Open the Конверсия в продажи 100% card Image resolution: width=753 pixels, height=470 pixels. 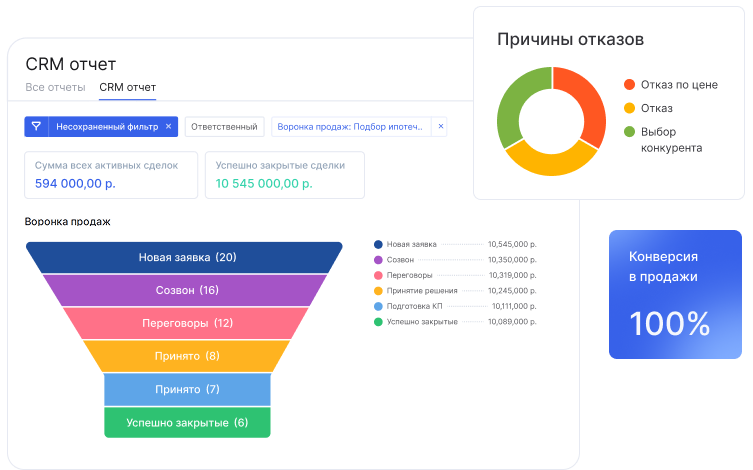click(x=676, y=294)
